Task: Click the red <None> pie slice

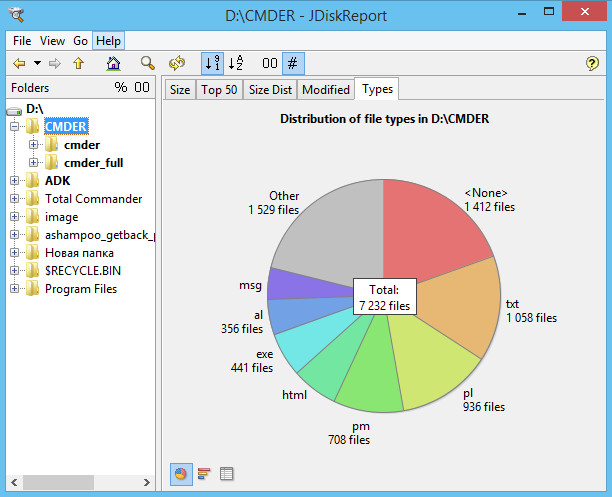Action: click(x=425, y=234)
